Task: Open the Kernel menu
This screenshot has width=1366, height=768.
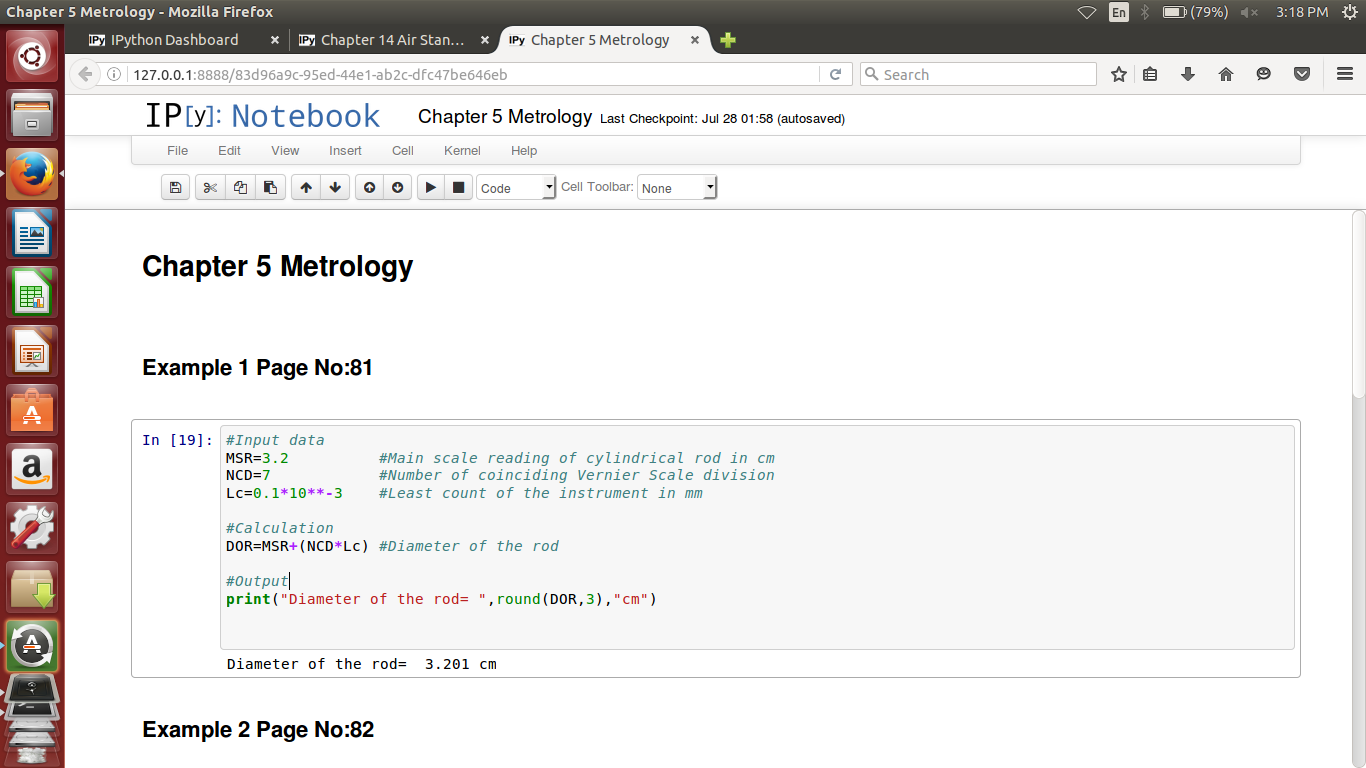Action: tap(462, 150)
